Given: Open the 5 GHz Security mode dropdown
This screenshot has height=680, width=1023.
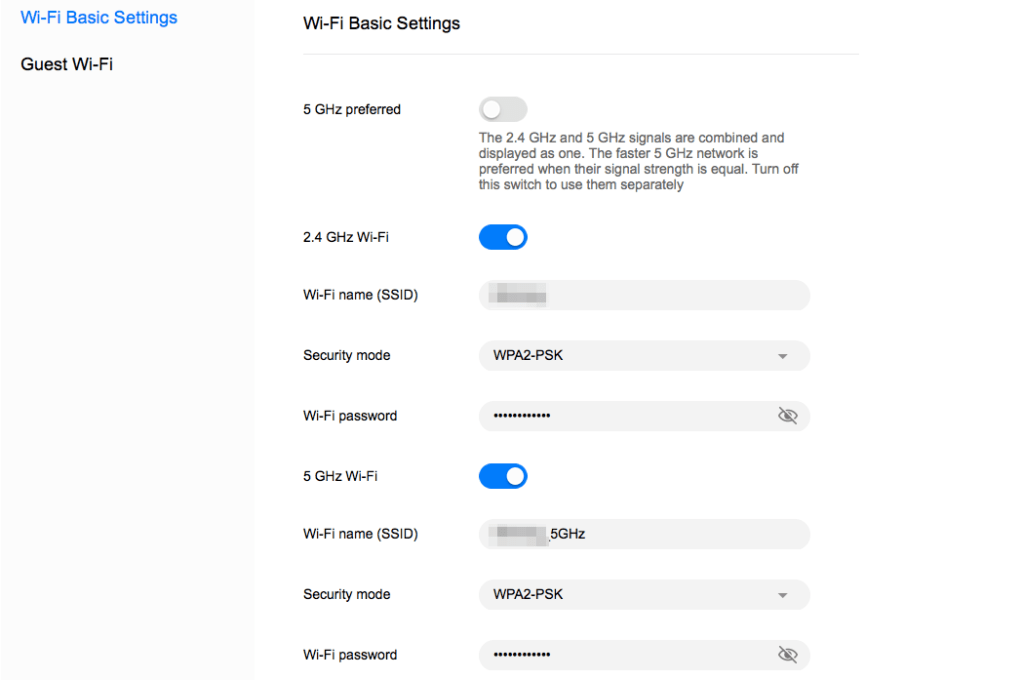Looking at the screenshot, I should [x=643, y=595].
